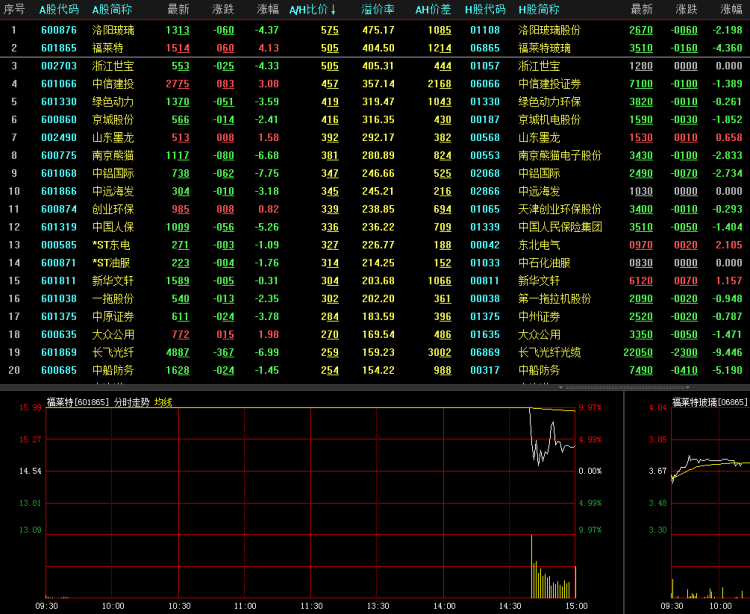The width and height of the screenshot is (750, 614).
Task: Open stock code 601066 中信建投
Action: coord(58,84)
